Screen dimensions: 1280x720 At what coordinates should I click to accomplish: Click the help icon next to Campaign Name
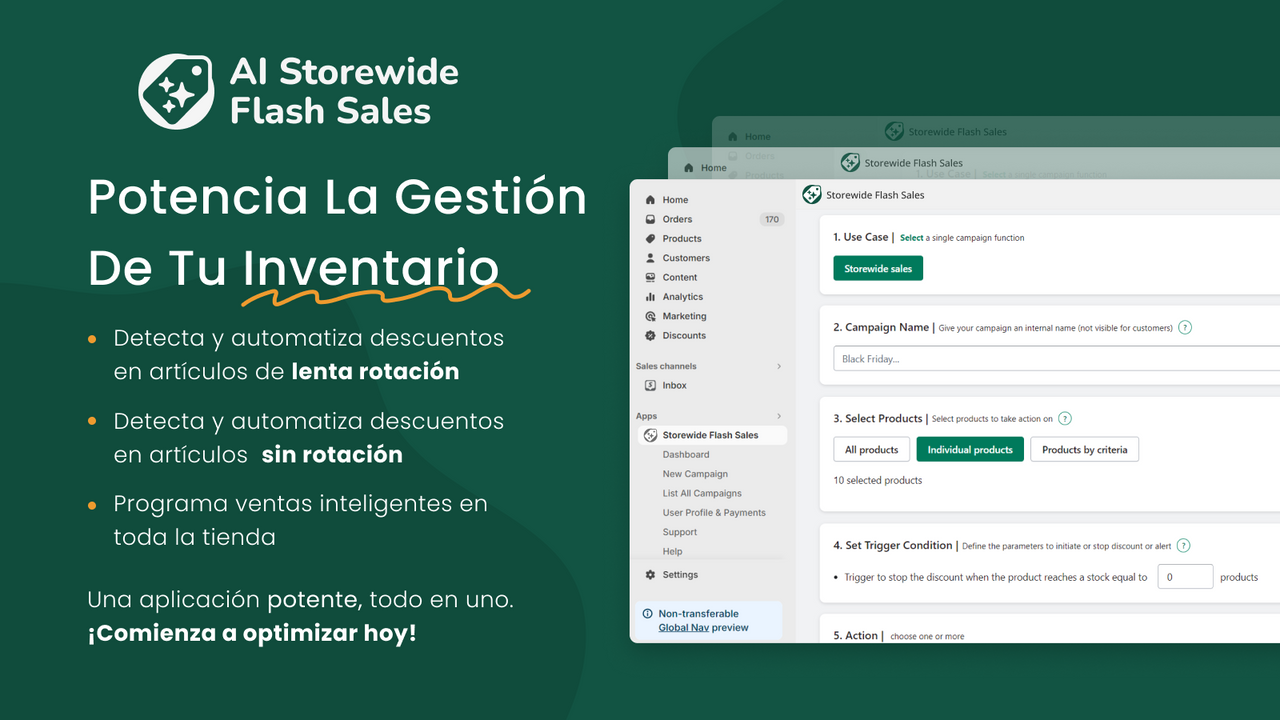coord(1185,327)
